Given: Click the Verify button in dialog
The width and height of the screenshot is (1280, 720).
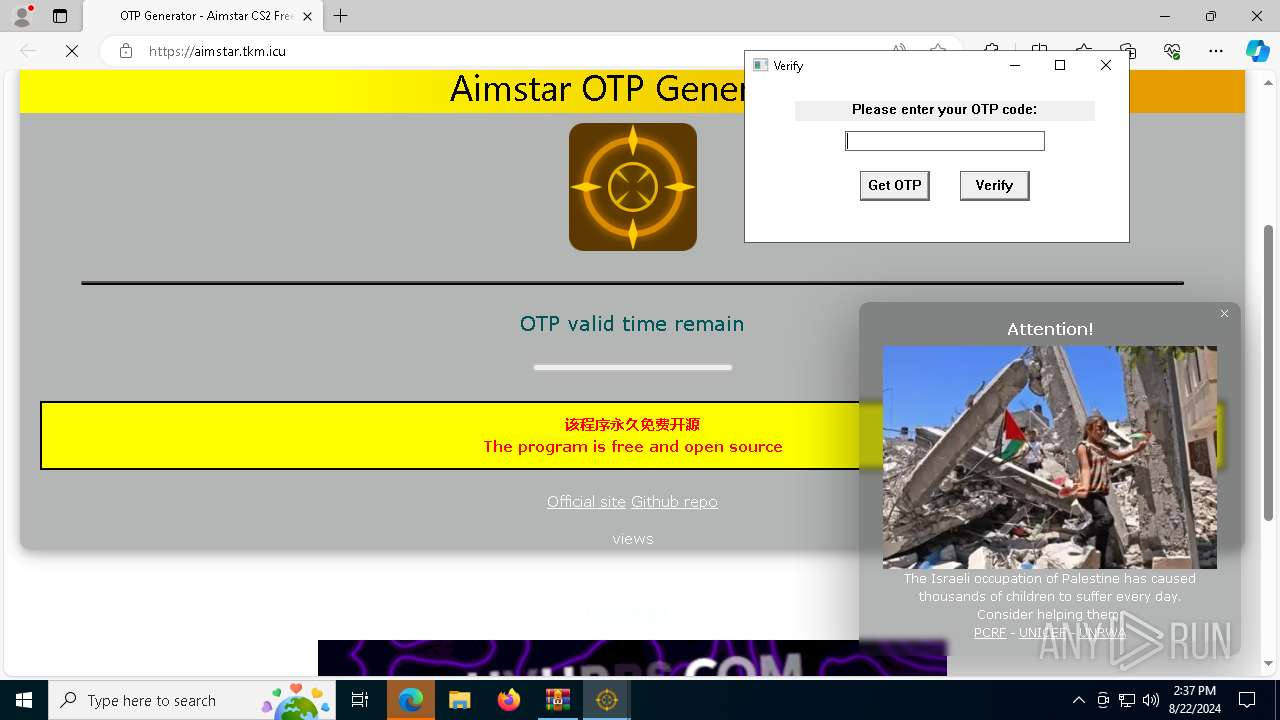Looking at the screenshot, I should [994, 185].
